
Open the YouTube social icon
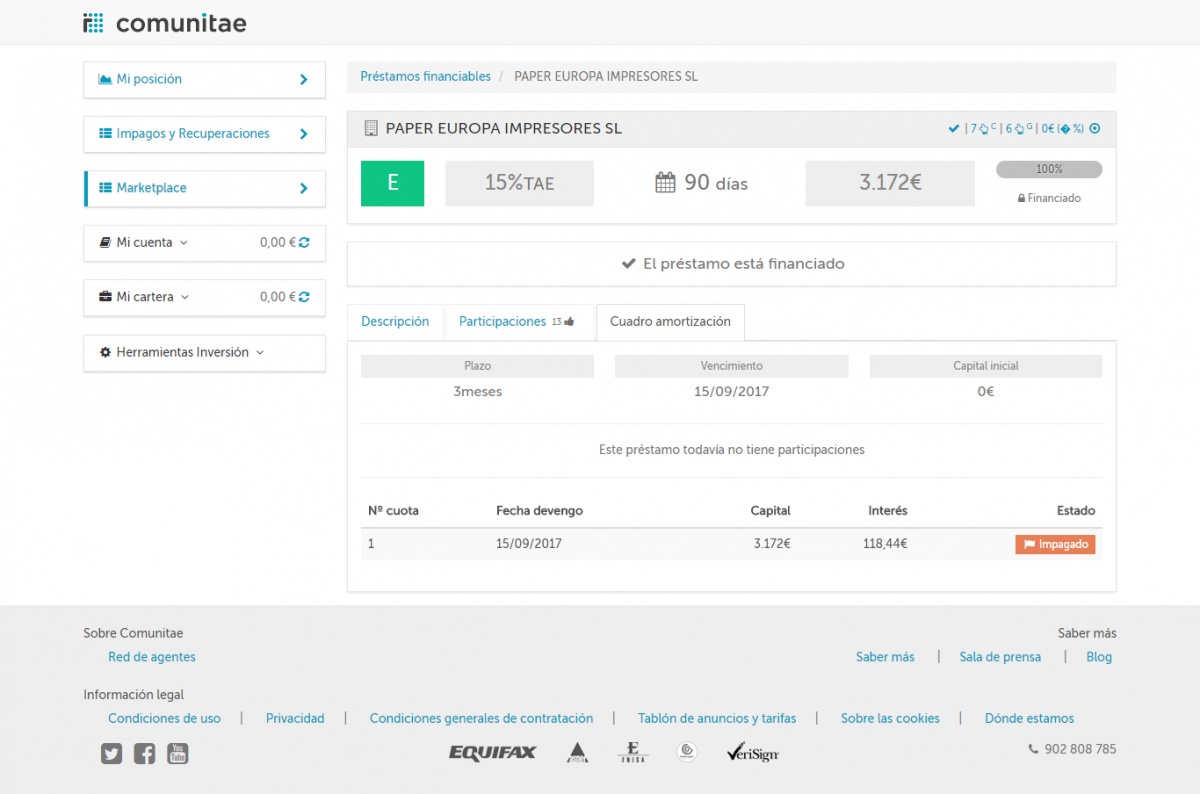tap(177, 754)
